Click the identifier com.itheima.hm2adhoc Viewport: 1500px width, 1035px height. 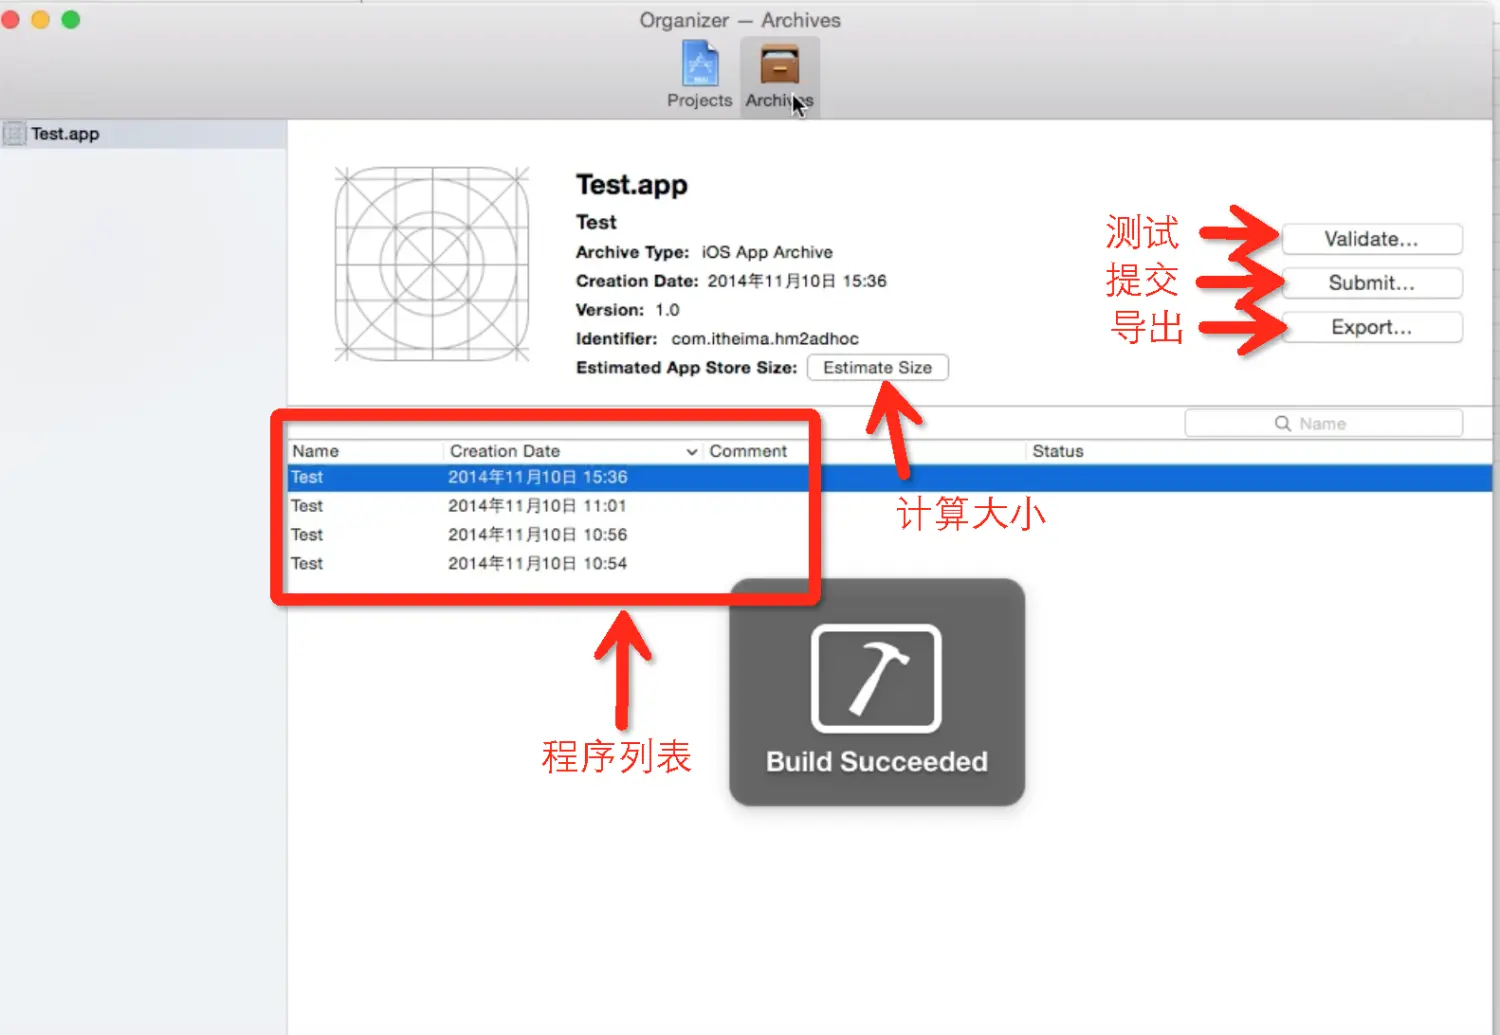pyautogui.click(x=765, y=339)
